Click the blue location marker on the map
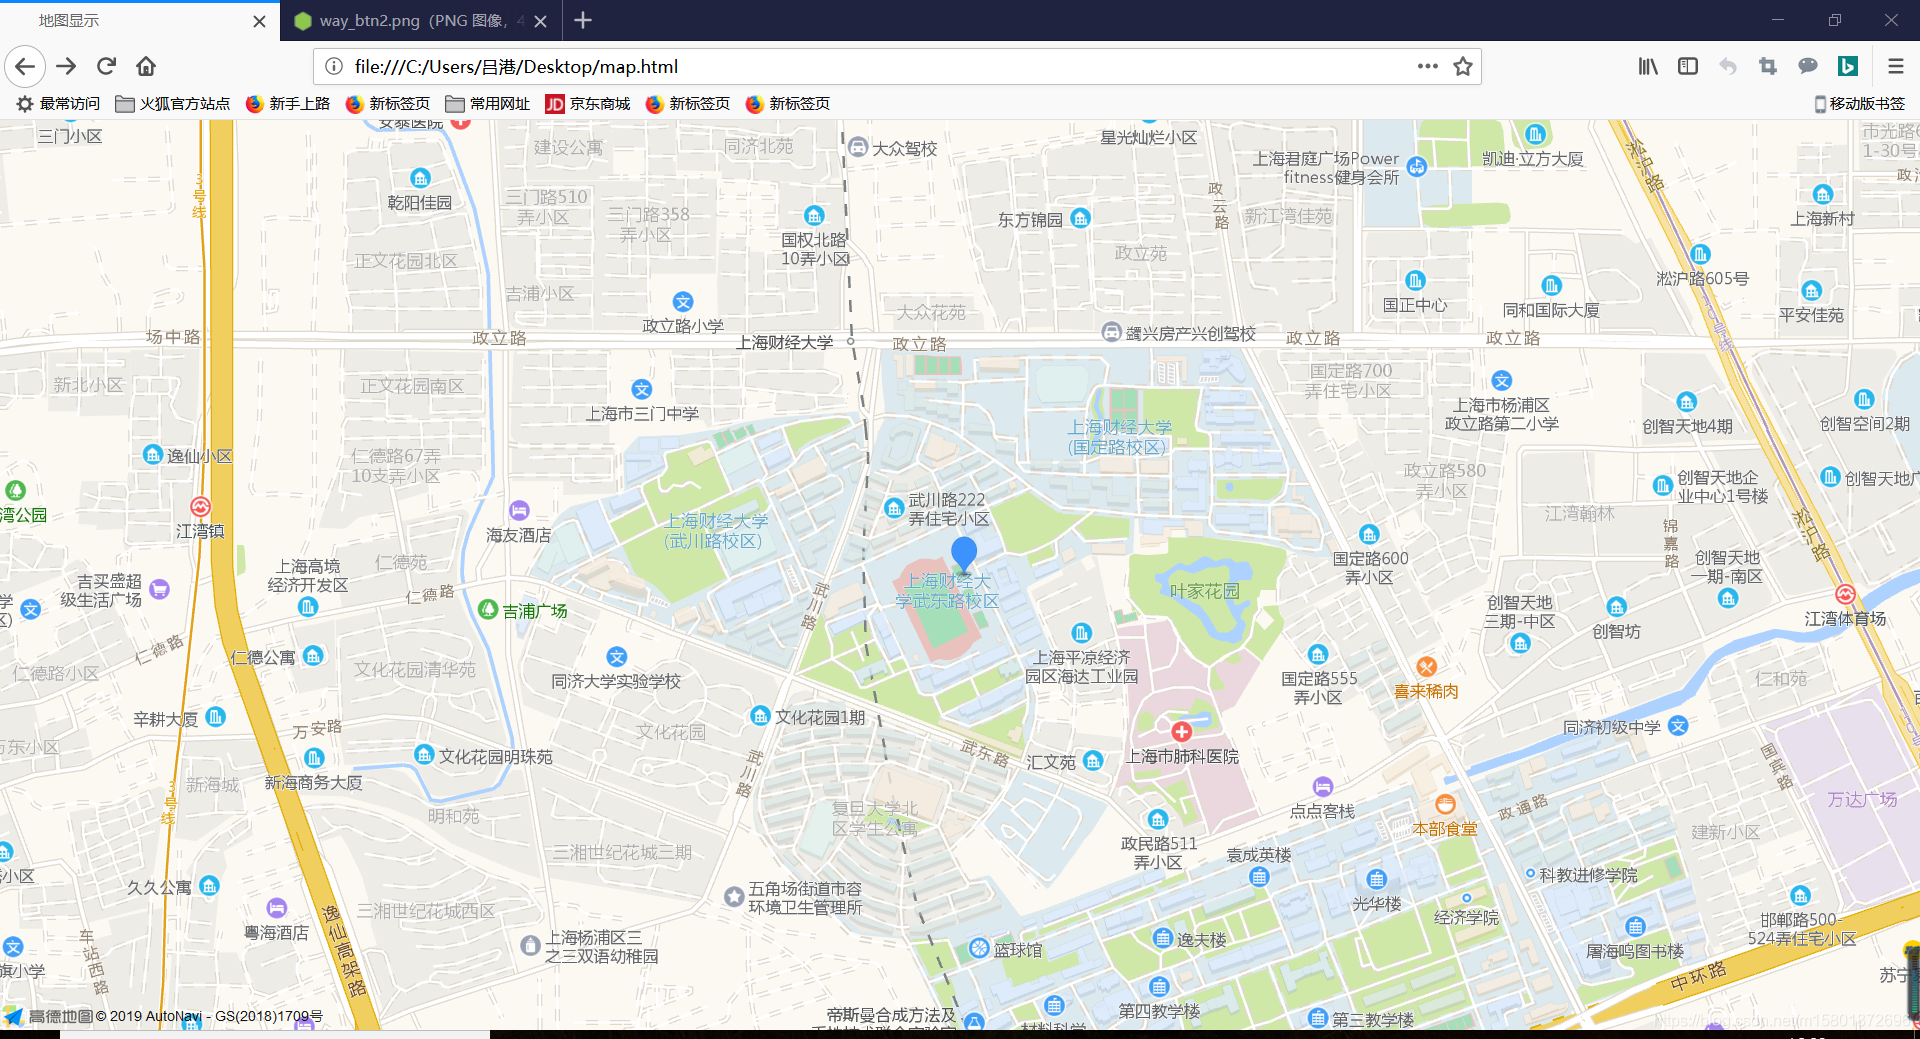 coord(964,555)
